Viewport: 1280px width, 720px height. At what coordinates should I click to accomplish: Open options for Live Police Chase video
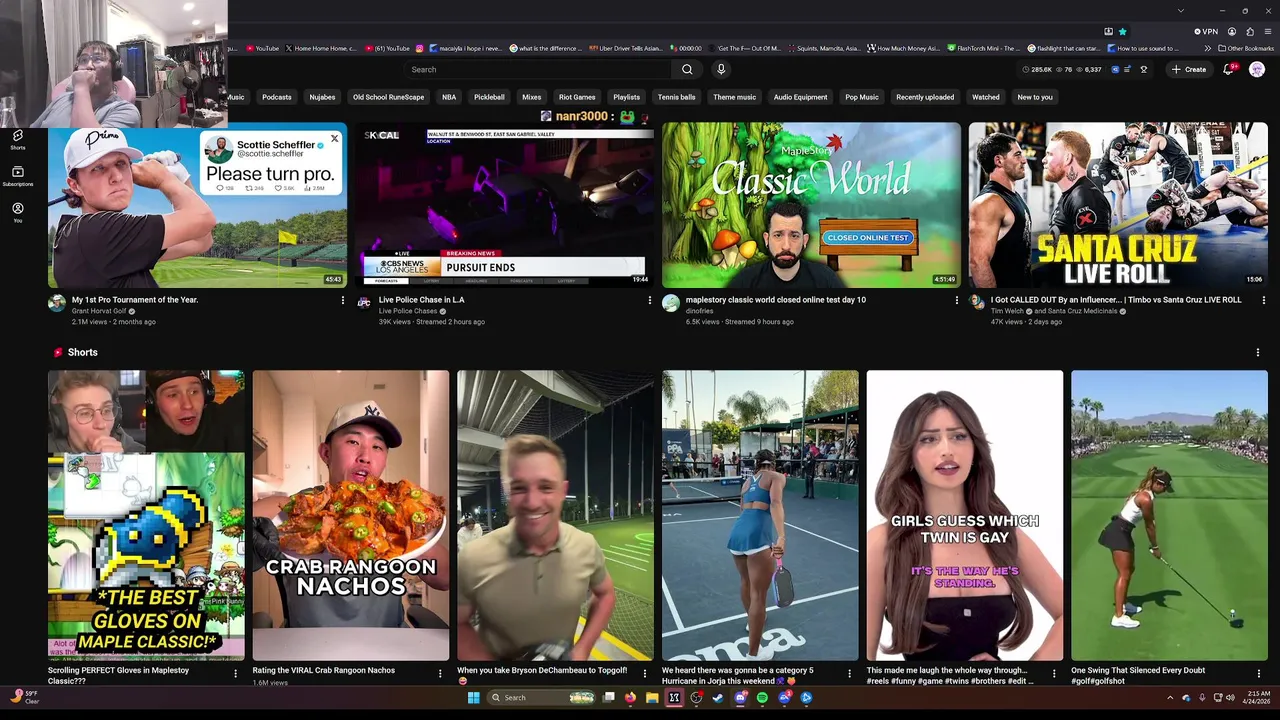point(650,300)
